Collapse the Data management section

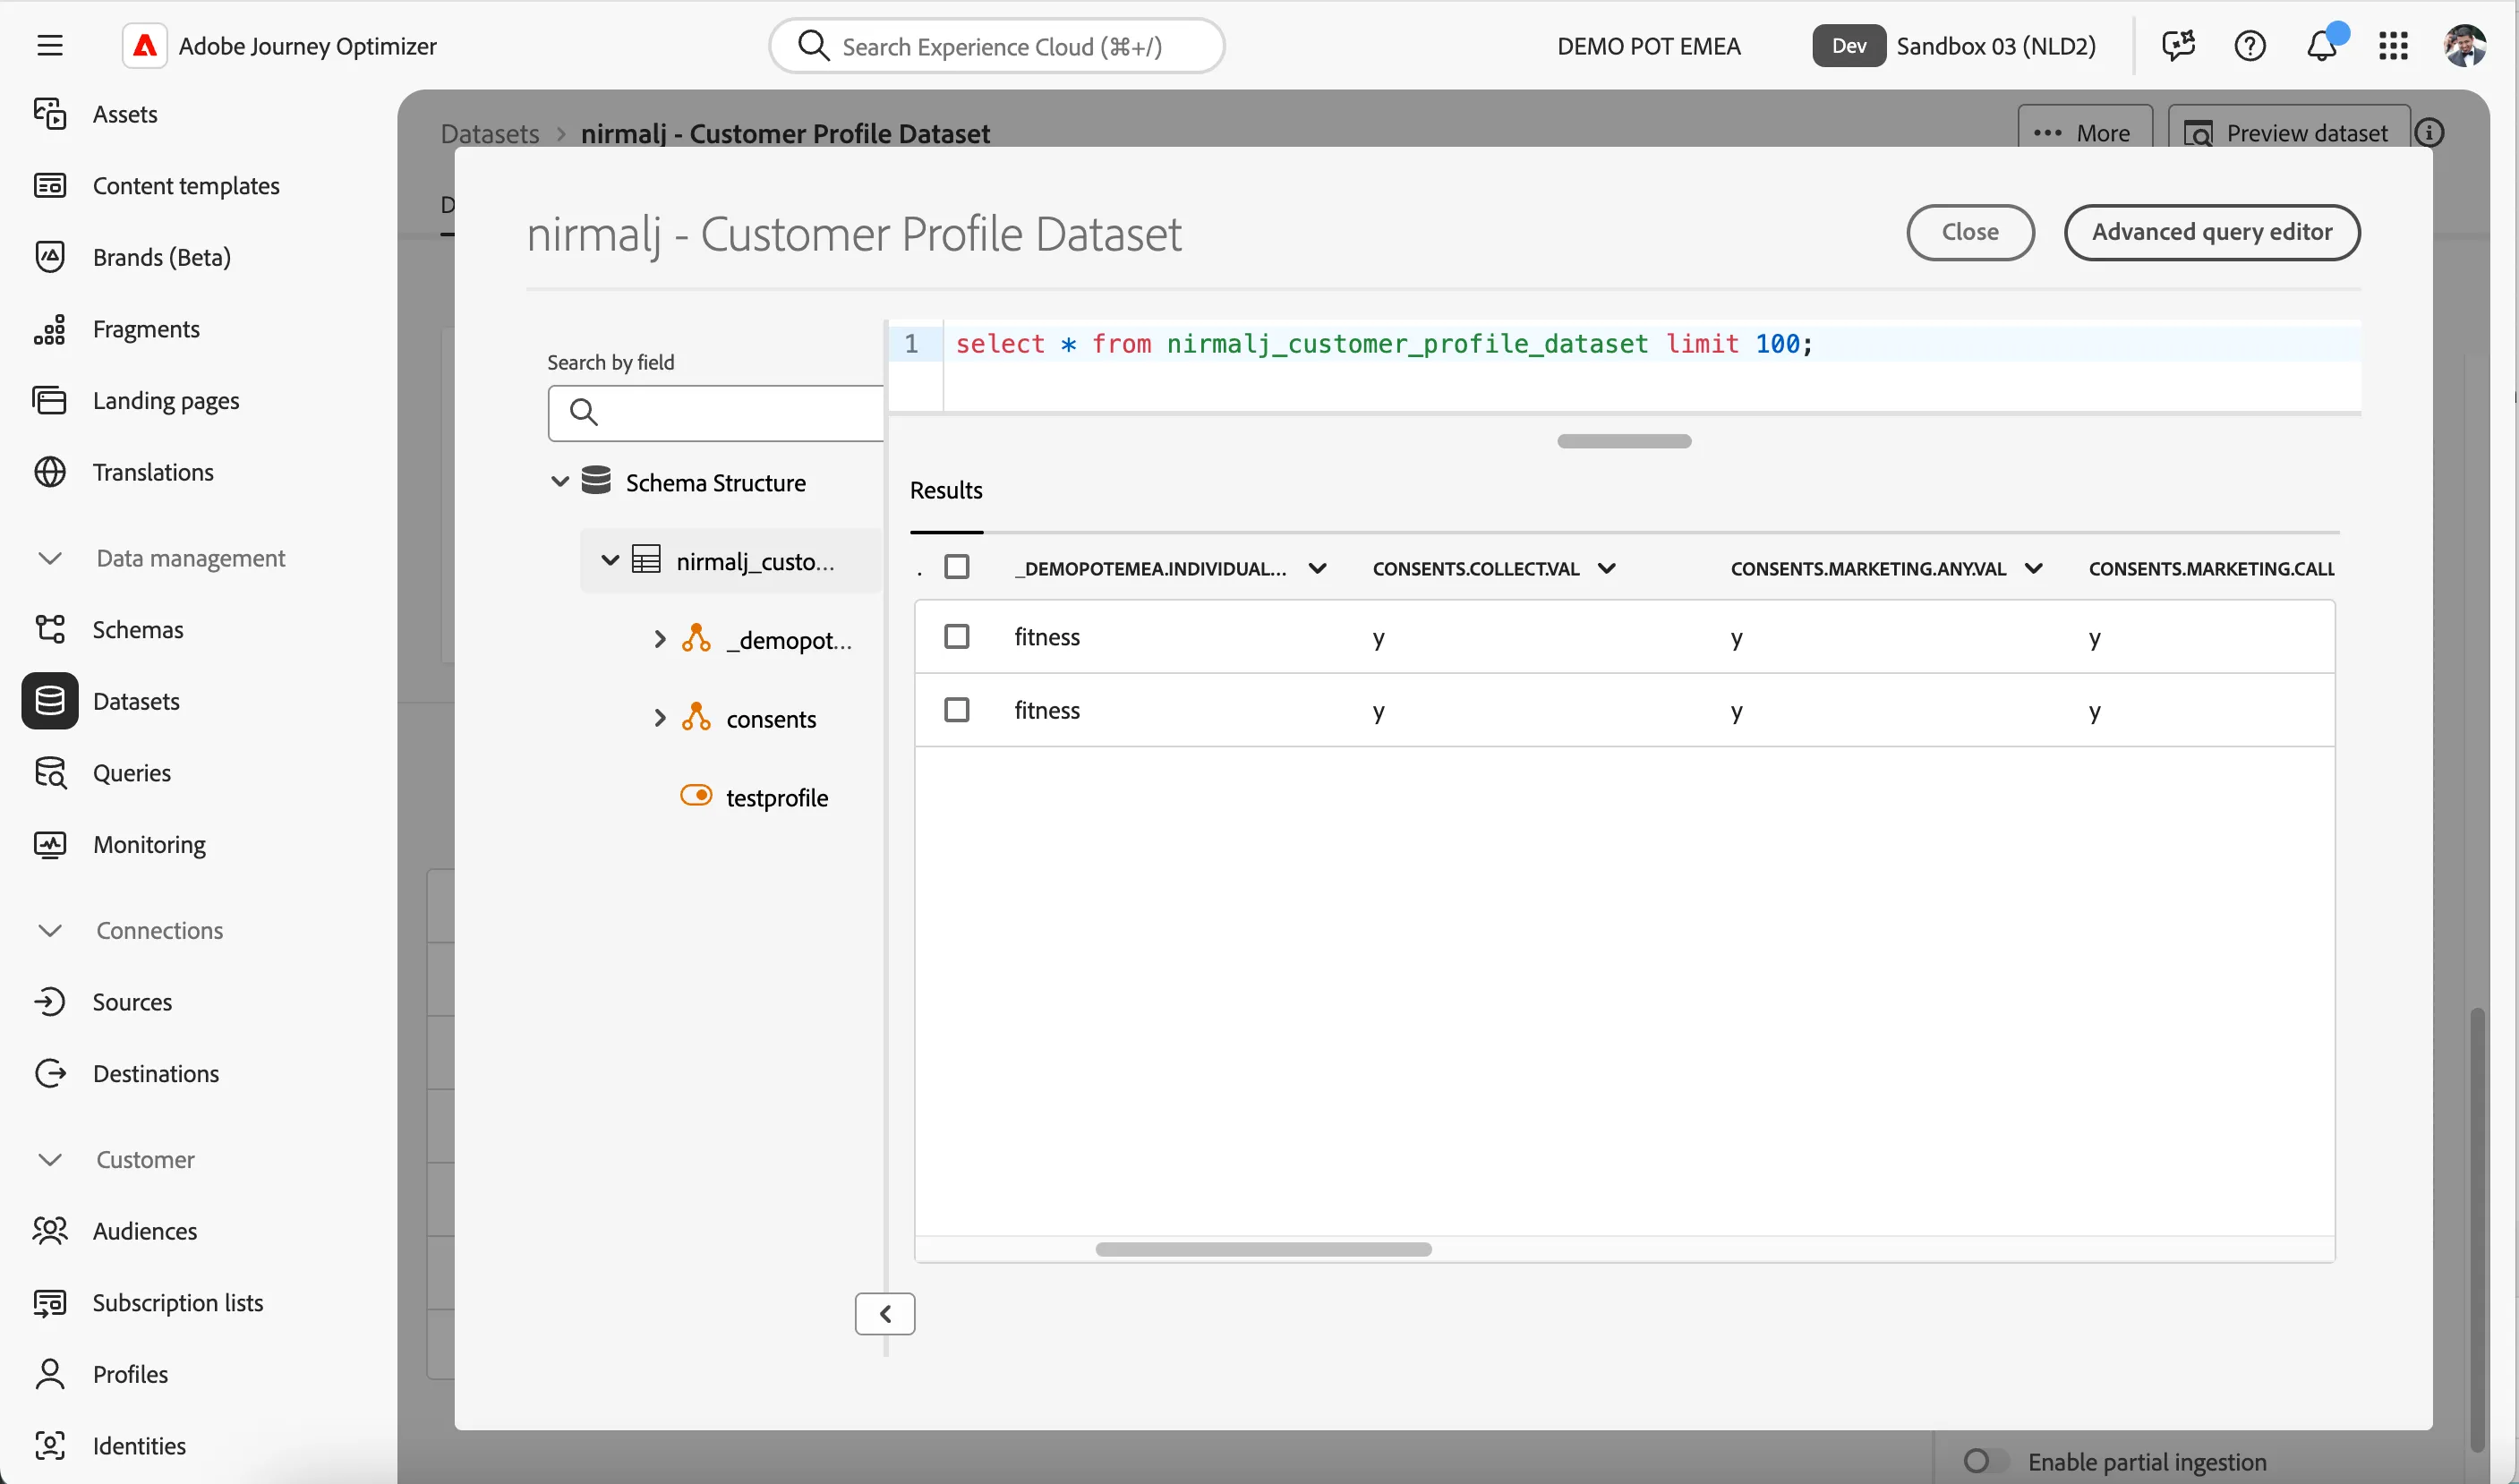click(50, 558)
